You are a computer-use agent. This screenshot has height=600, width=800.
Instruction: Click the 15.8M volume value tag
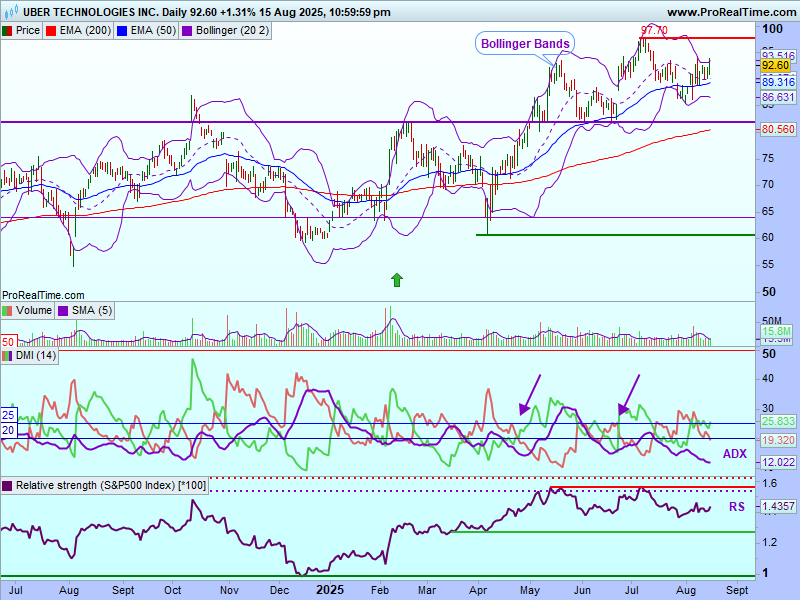click(x=777, y=332)
